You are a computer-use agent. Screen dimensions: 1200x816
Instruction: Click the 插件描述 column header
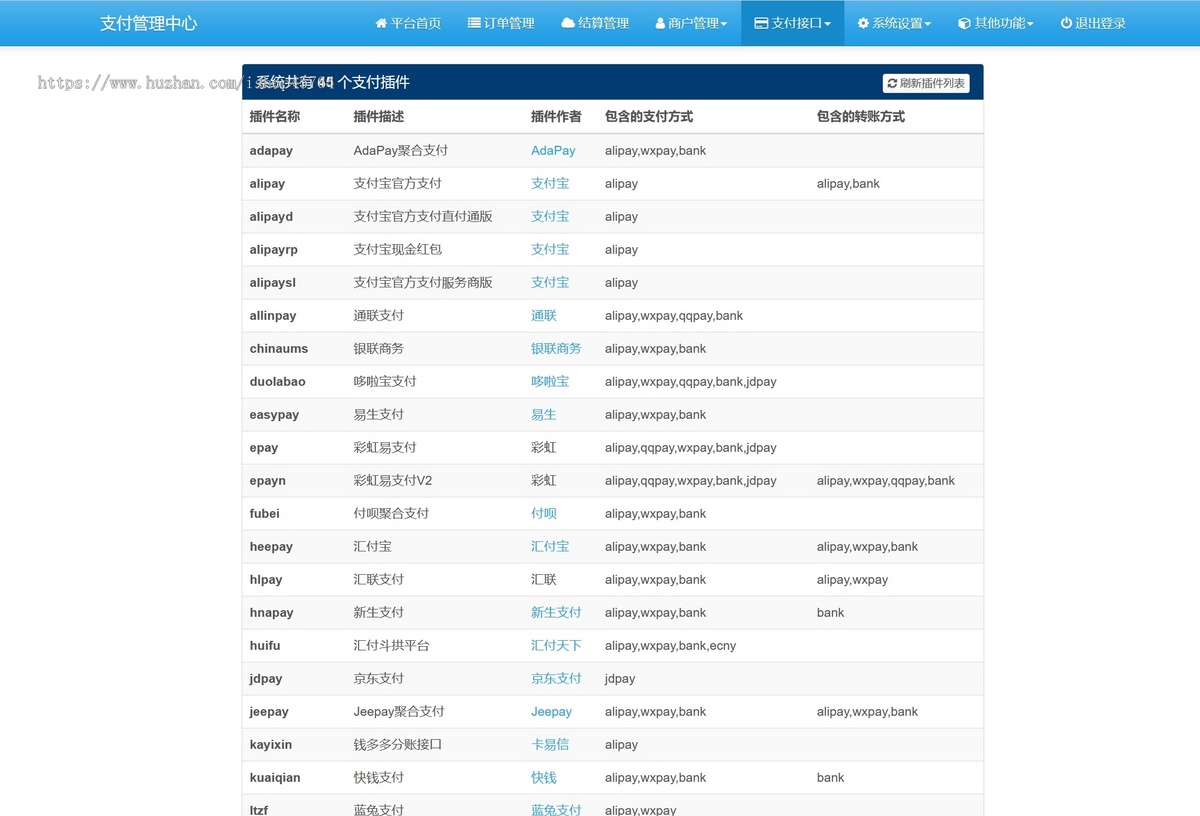pos(379,117)
